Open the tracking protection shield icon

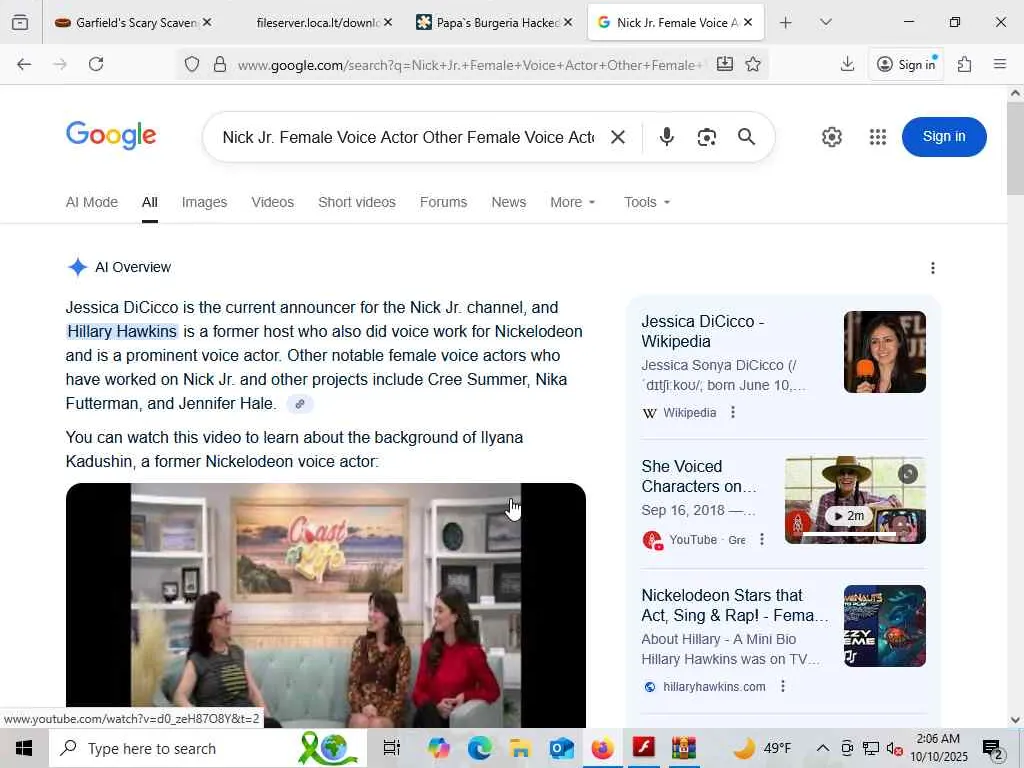(x=191, y=64)
